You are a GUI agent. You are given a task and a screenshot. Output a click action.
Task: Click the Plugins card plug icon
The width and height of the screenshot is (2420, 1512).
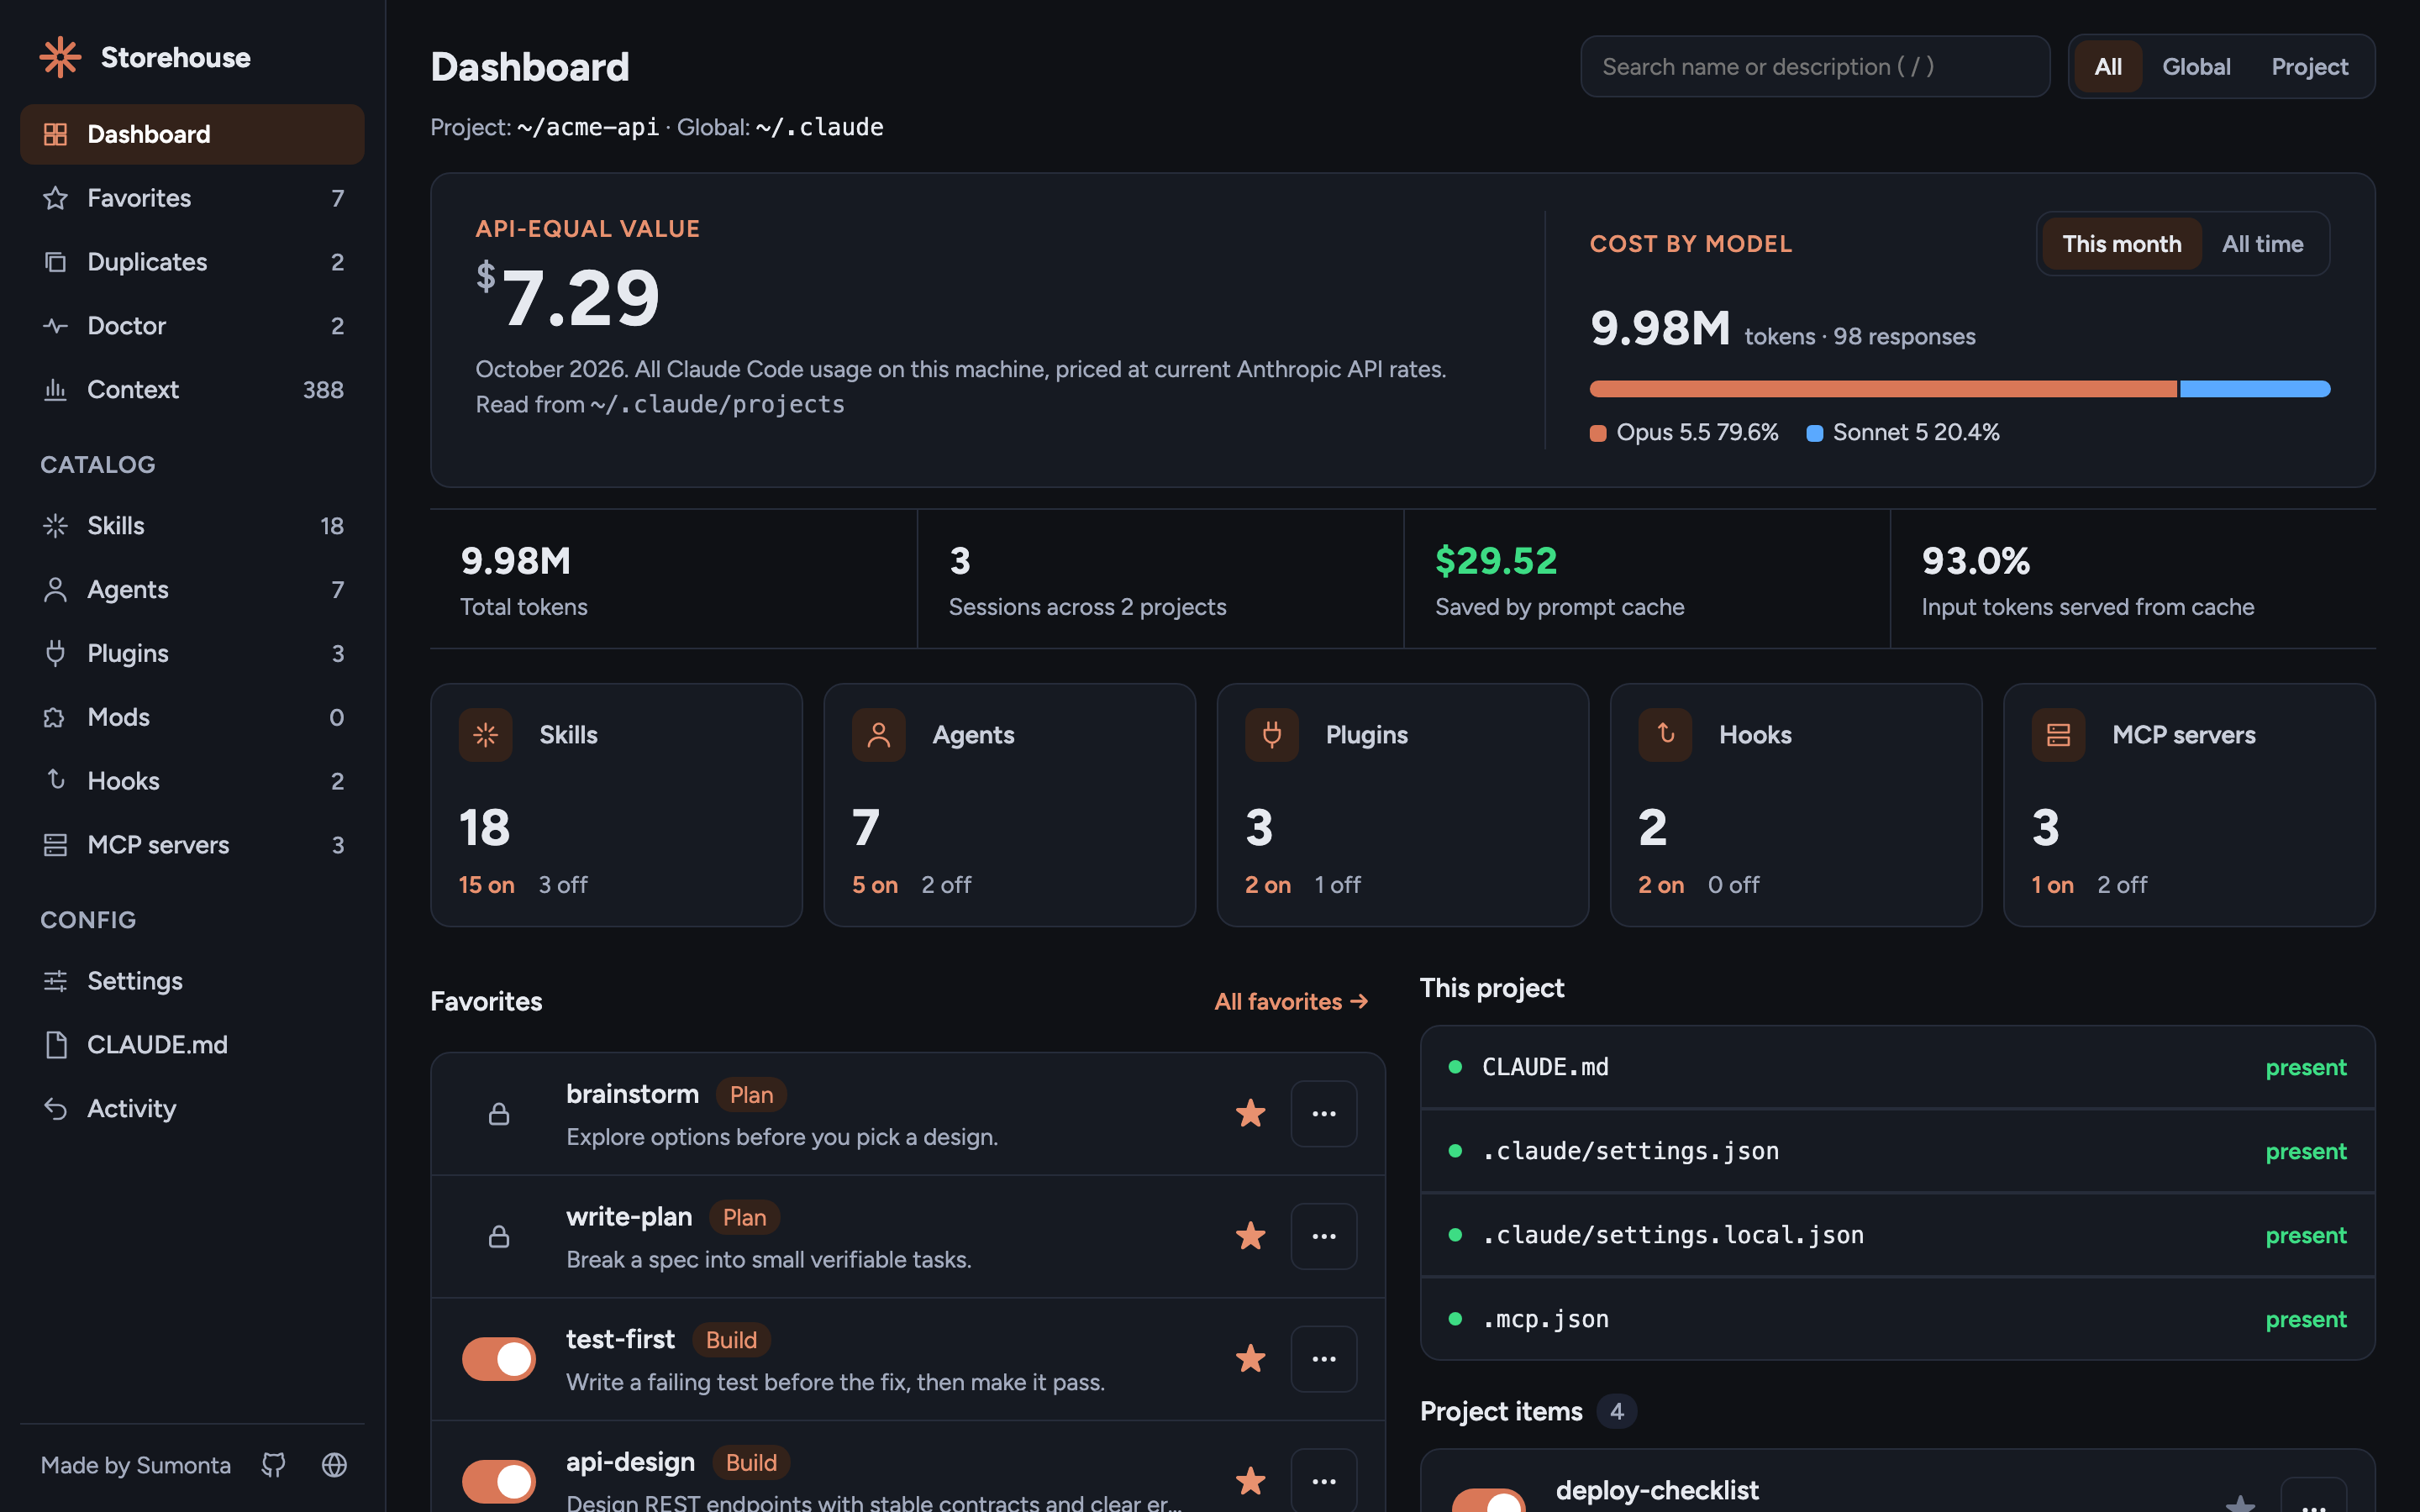click(x=1271, y=735)
